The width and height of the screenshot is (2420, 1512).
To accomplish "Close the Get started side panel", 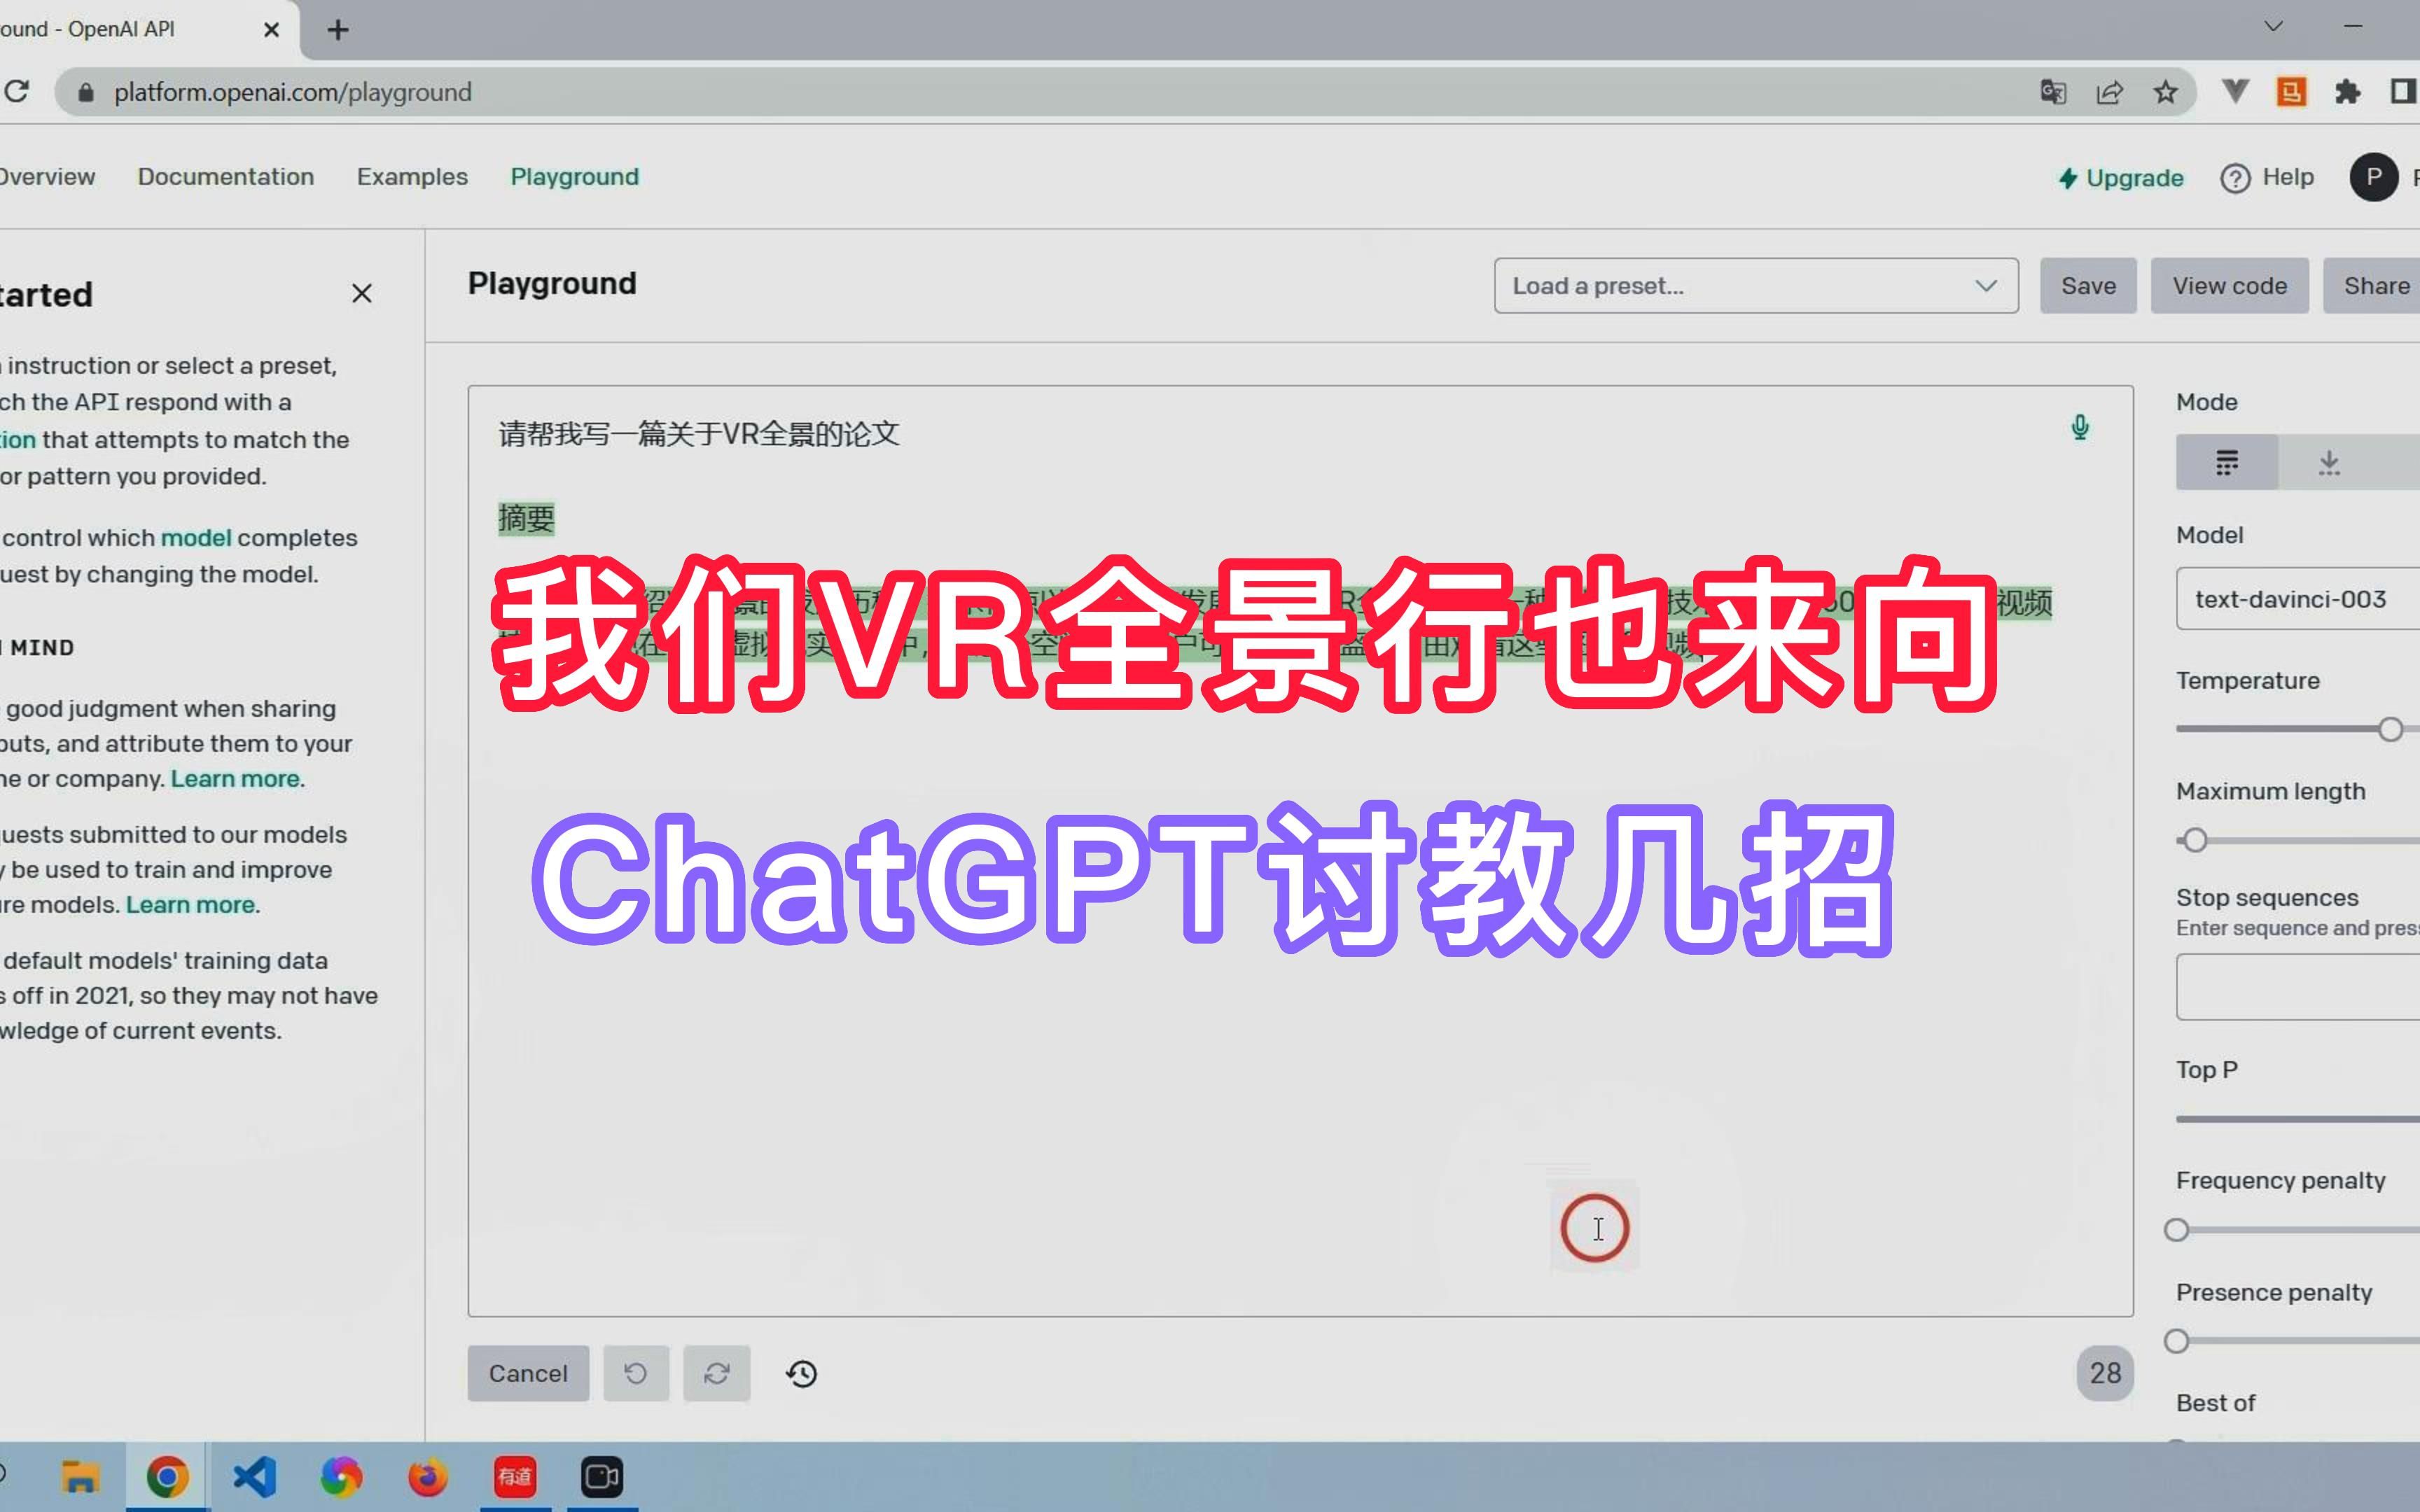I will pos(362,293).
